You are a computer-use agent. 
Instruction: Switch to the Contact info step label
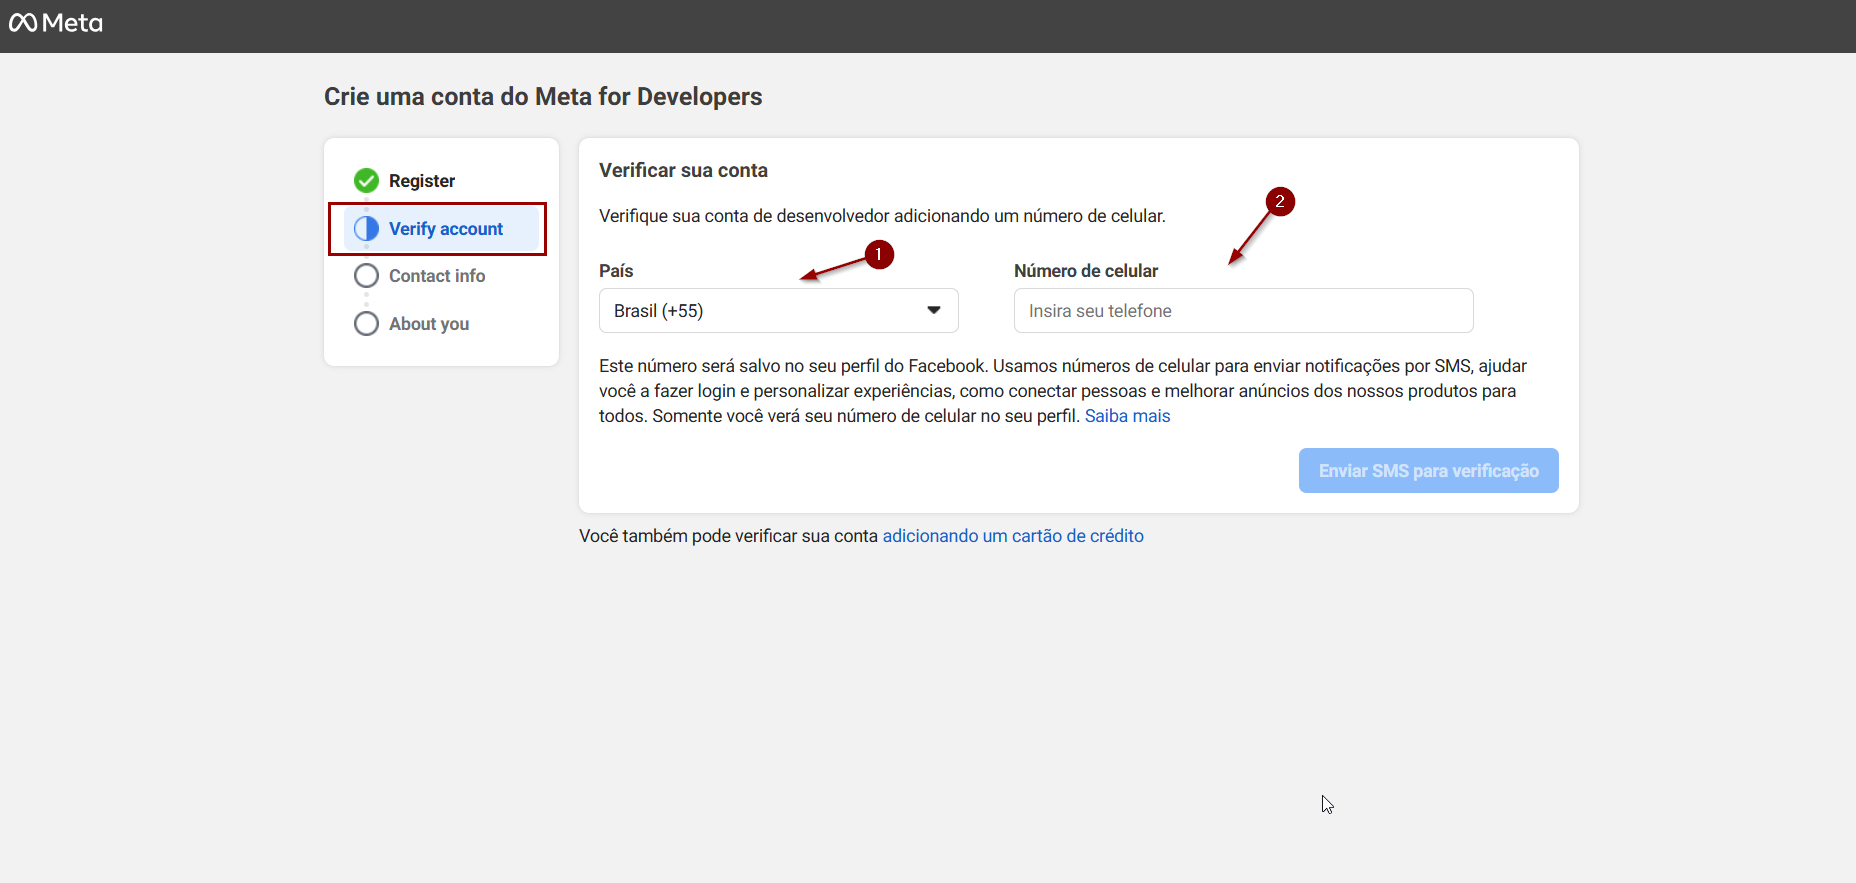437,276
